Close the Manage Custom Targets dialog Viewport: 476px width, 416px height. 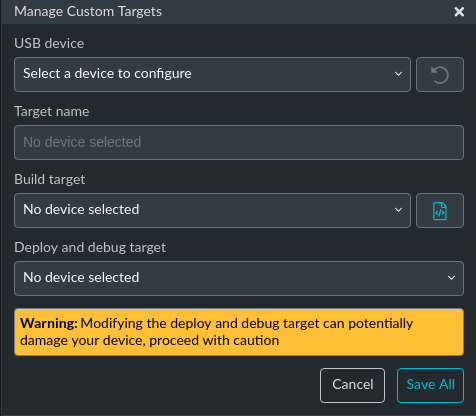(459, 12)
